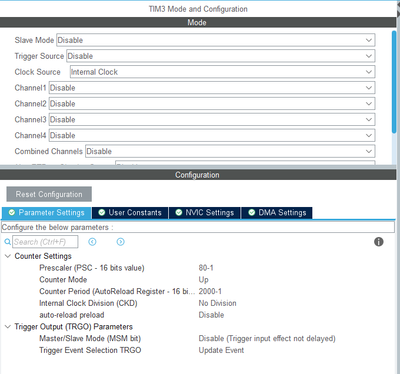
Task: Click Internal Clock Division (CKD) label
Action: pyautogui.click(x=88, y=303)
